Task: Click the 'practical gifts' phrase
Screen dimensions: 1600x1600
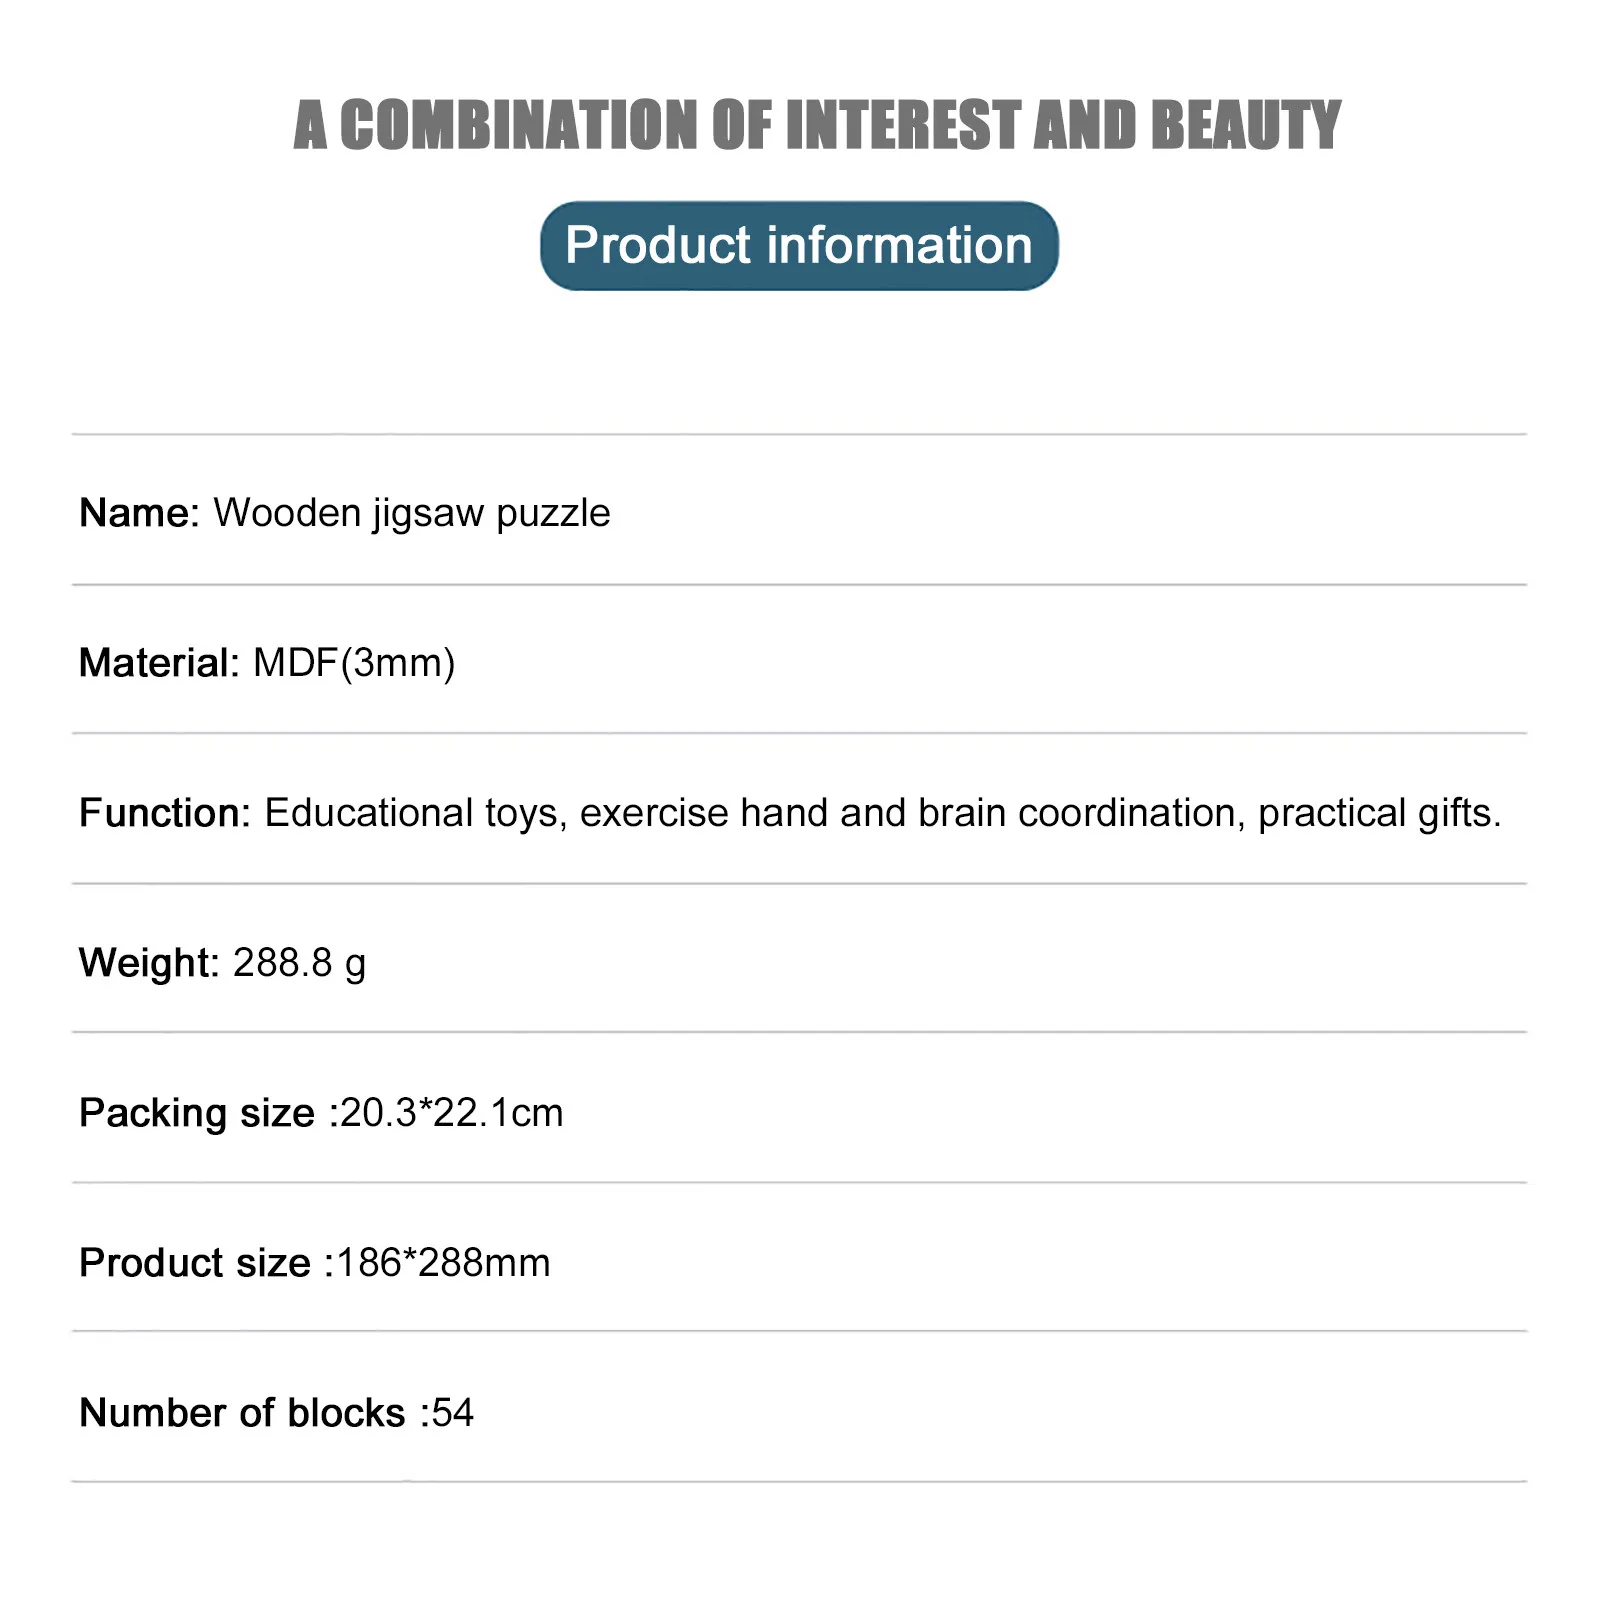Action: (x=1378, y=813)
